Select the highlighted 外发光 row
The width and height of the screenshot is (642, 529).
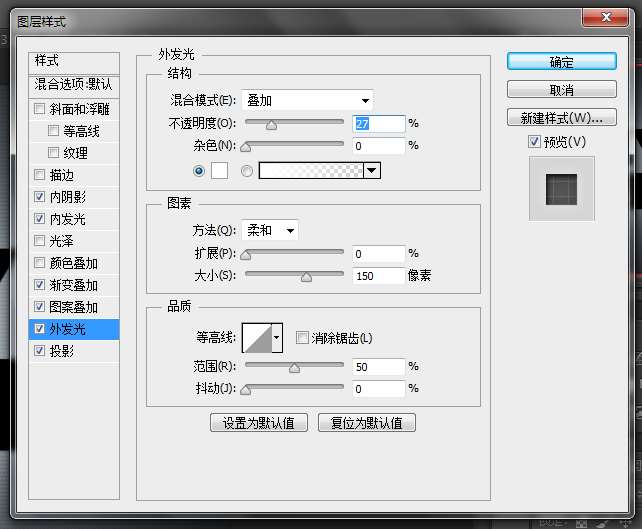coord(74,329)
